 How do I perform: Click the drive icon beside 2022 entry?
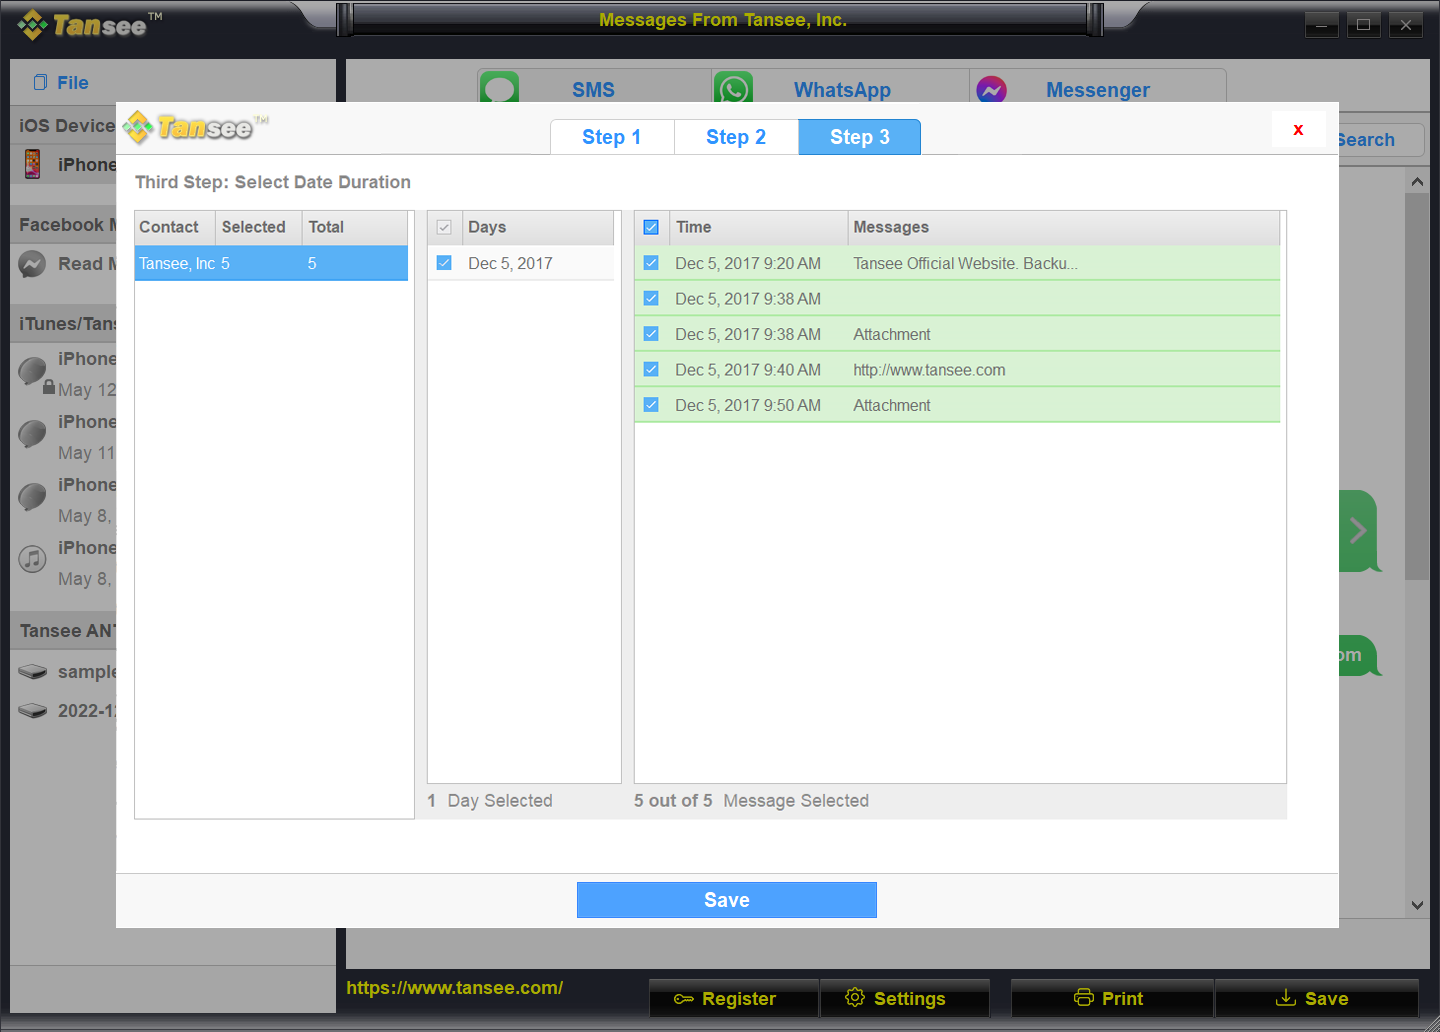32,711
